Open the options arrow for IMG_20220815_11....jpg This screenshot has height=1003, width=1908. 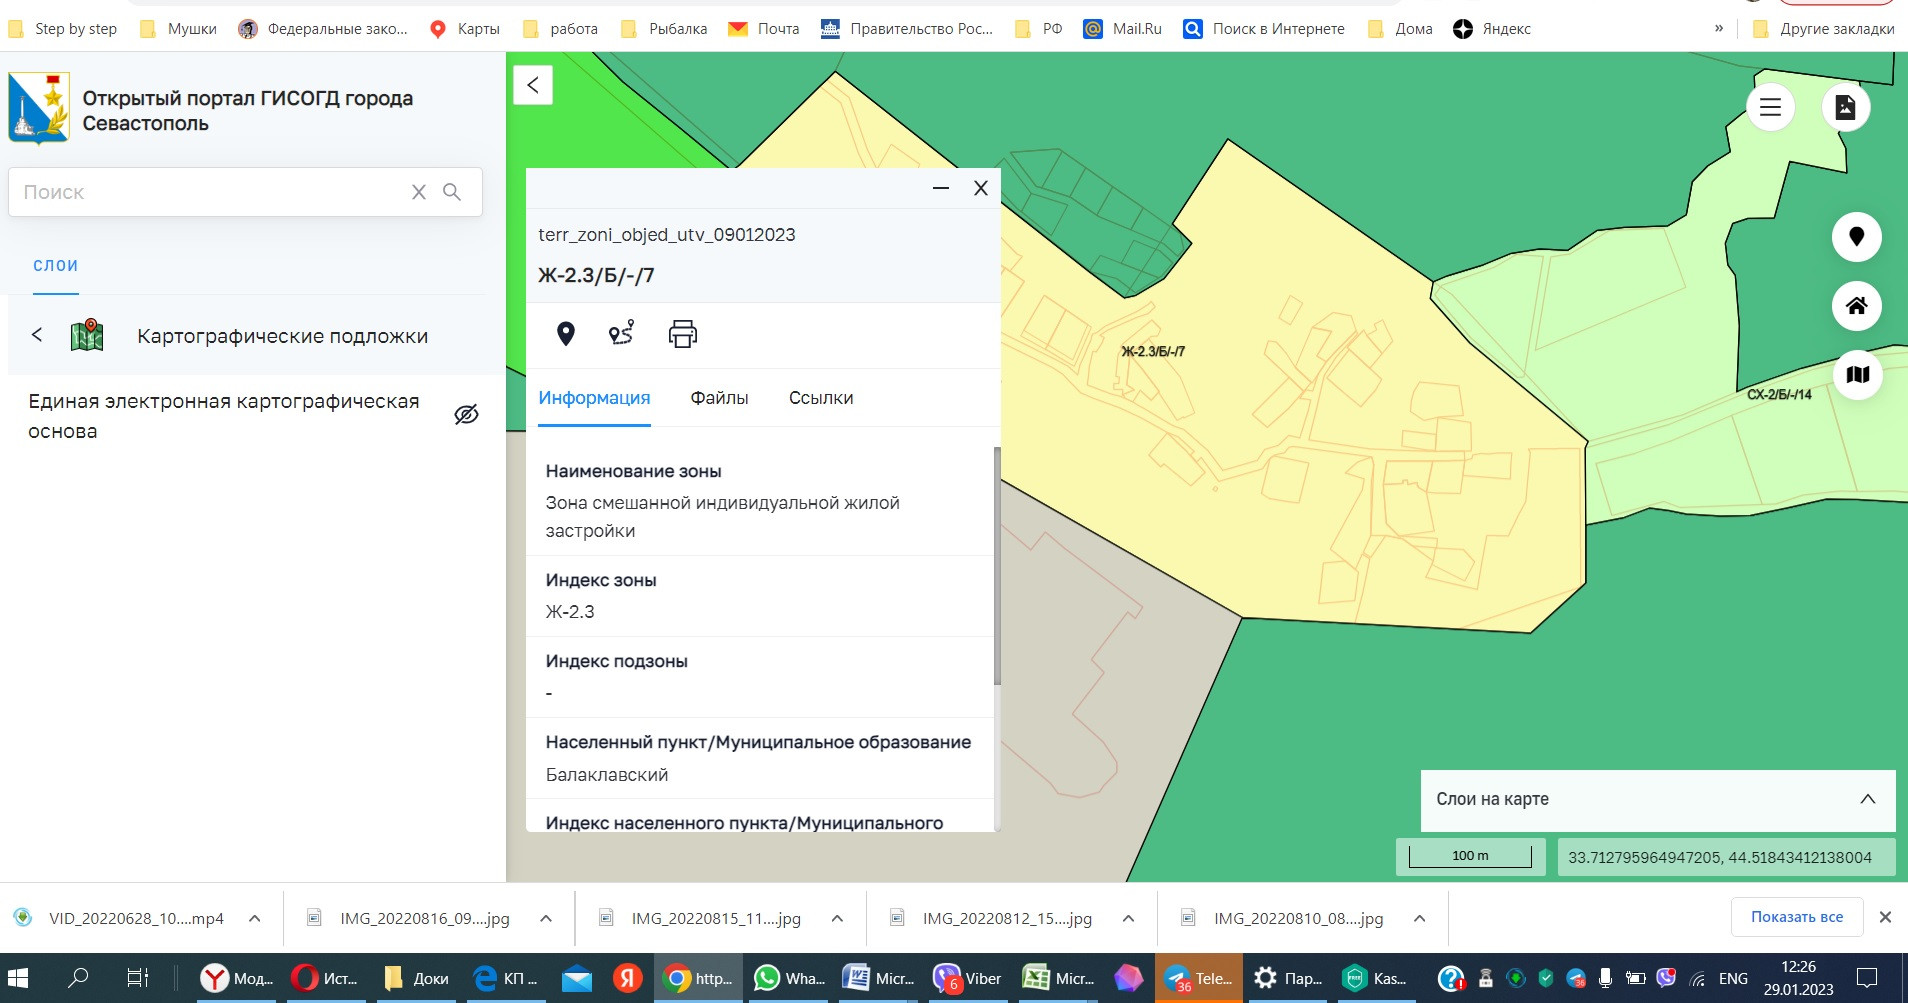point(837,918)
